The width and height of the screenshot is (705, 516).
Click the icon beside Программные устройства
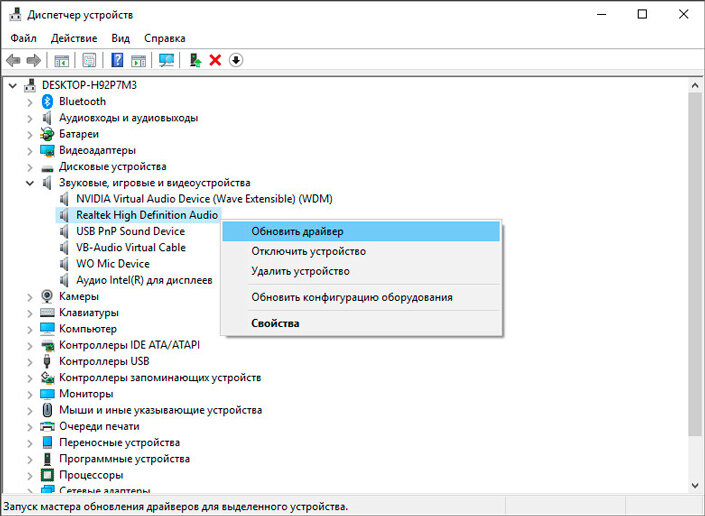(47, 458)
